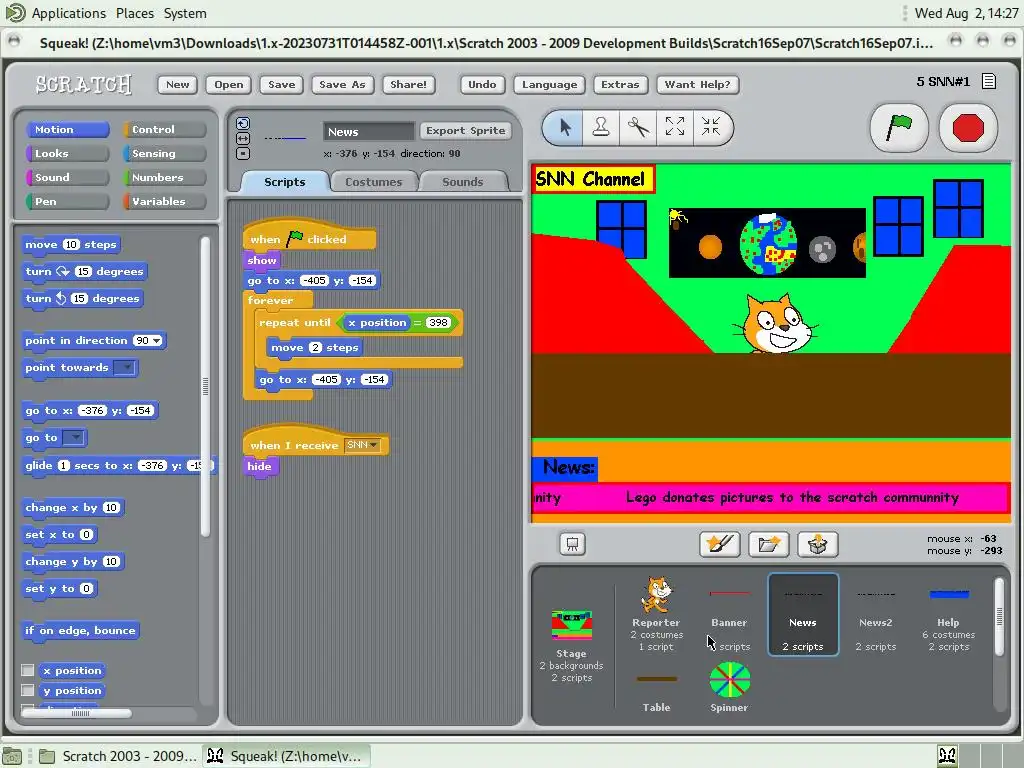This screenshot has height=768, width=1024.
Task: Switch to the Sounds tab
Action: tap(462, 182)
